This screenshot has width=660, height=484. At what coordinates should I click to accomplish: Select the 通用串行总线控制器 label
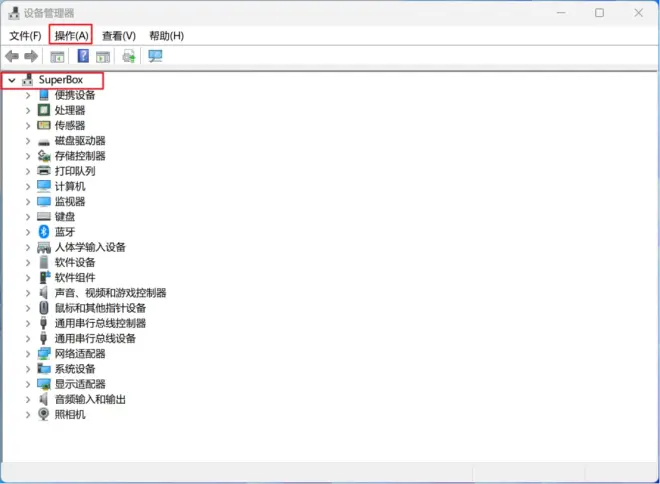pos(100,323)
